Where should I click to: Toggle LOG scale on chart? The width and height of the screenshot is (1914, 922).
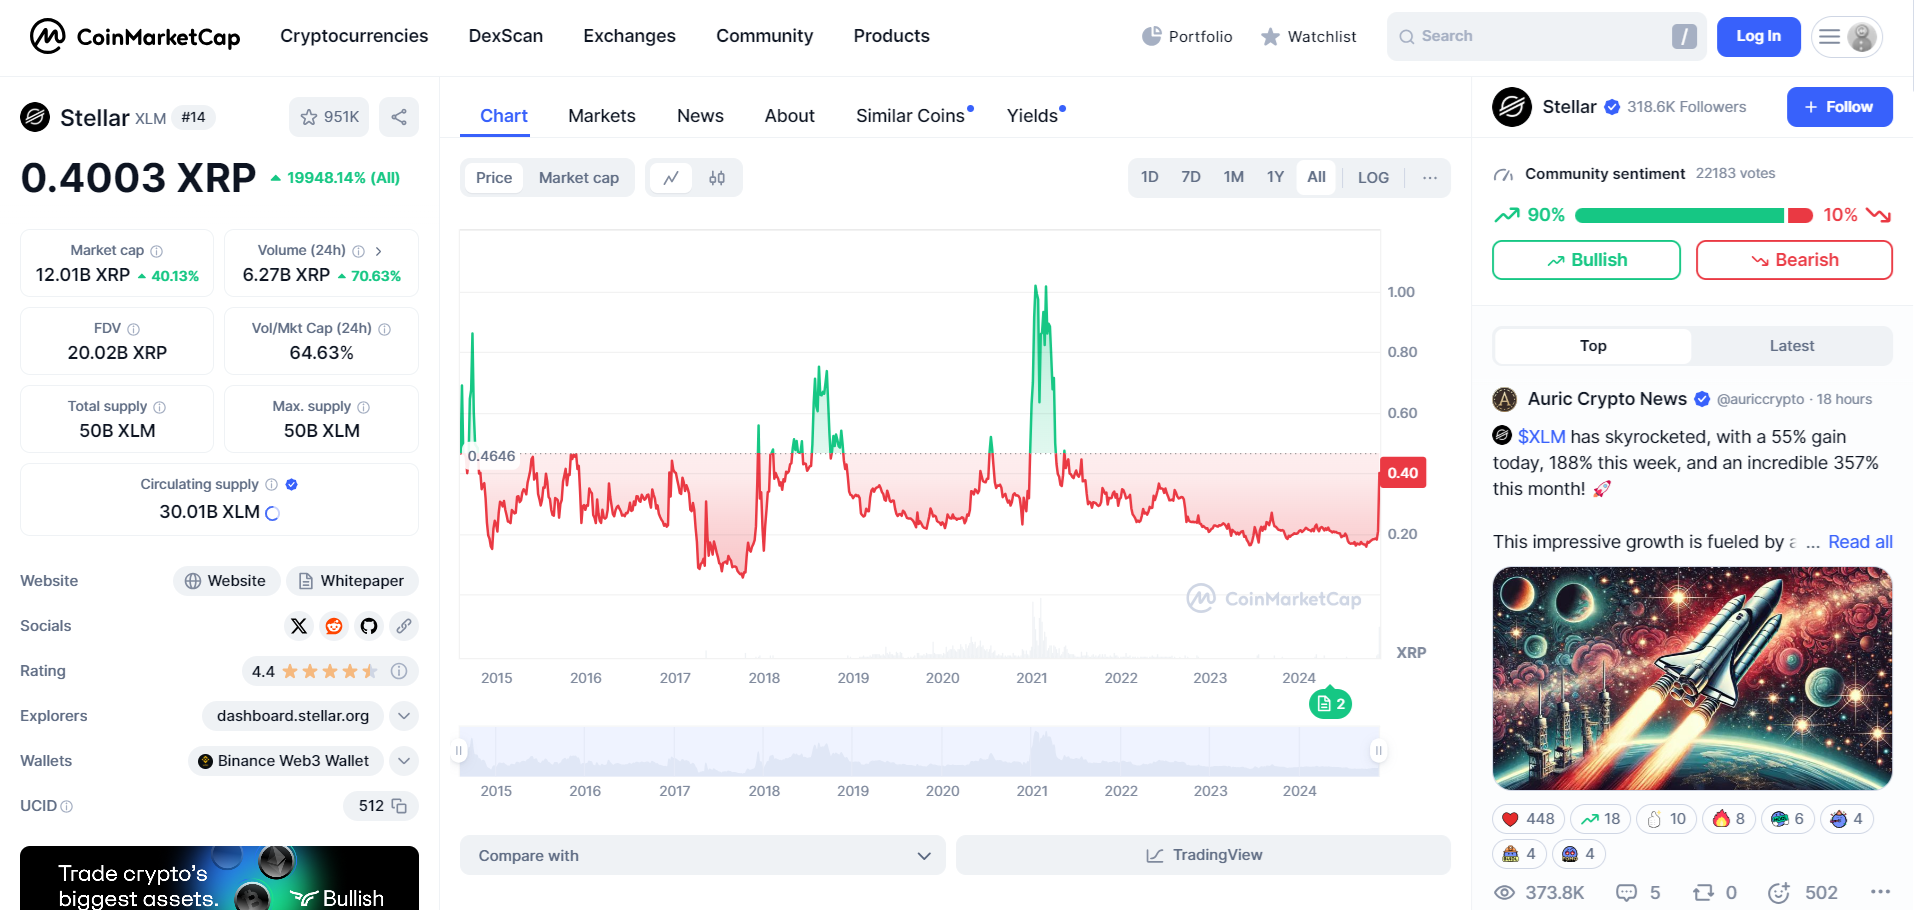(1373, 177)
